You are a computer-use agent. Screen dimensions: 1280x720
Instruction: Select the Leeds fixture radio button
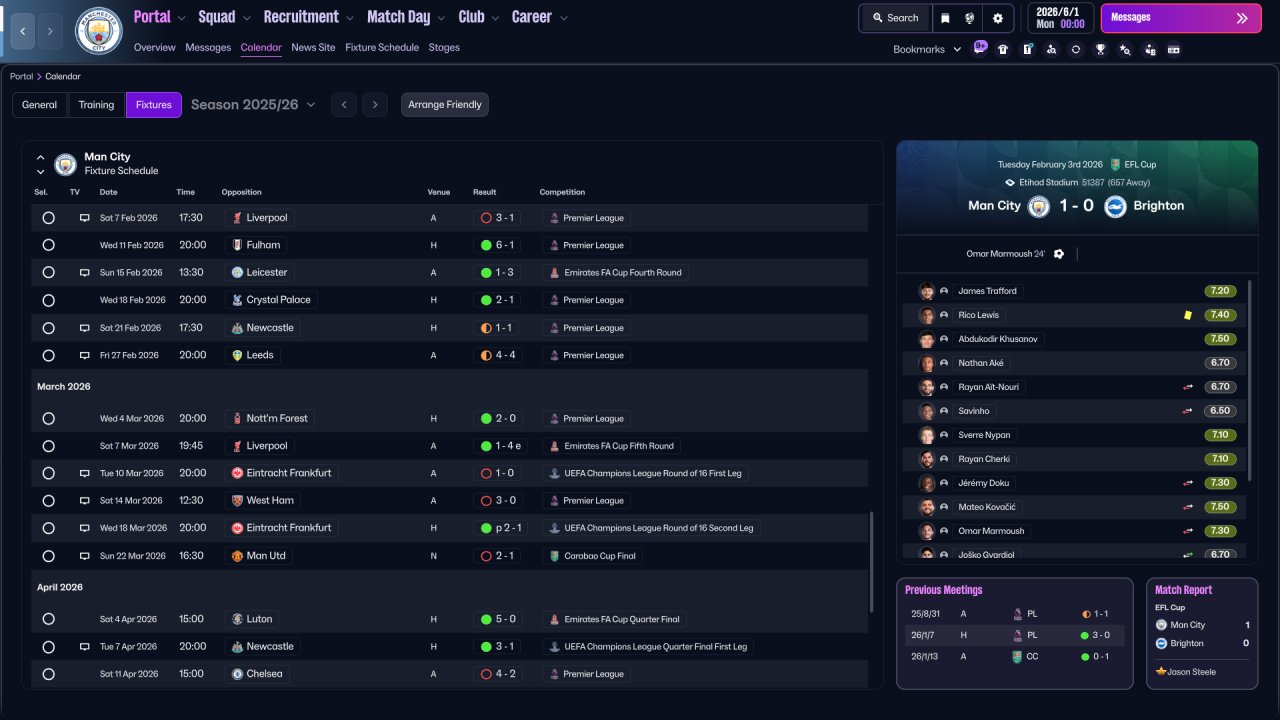coord(48,355)
